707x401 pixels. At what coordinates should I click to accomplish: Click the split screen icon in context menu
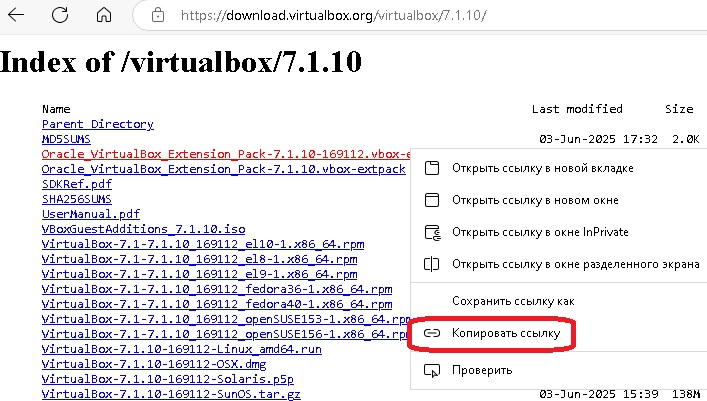(x=432, y=264)
